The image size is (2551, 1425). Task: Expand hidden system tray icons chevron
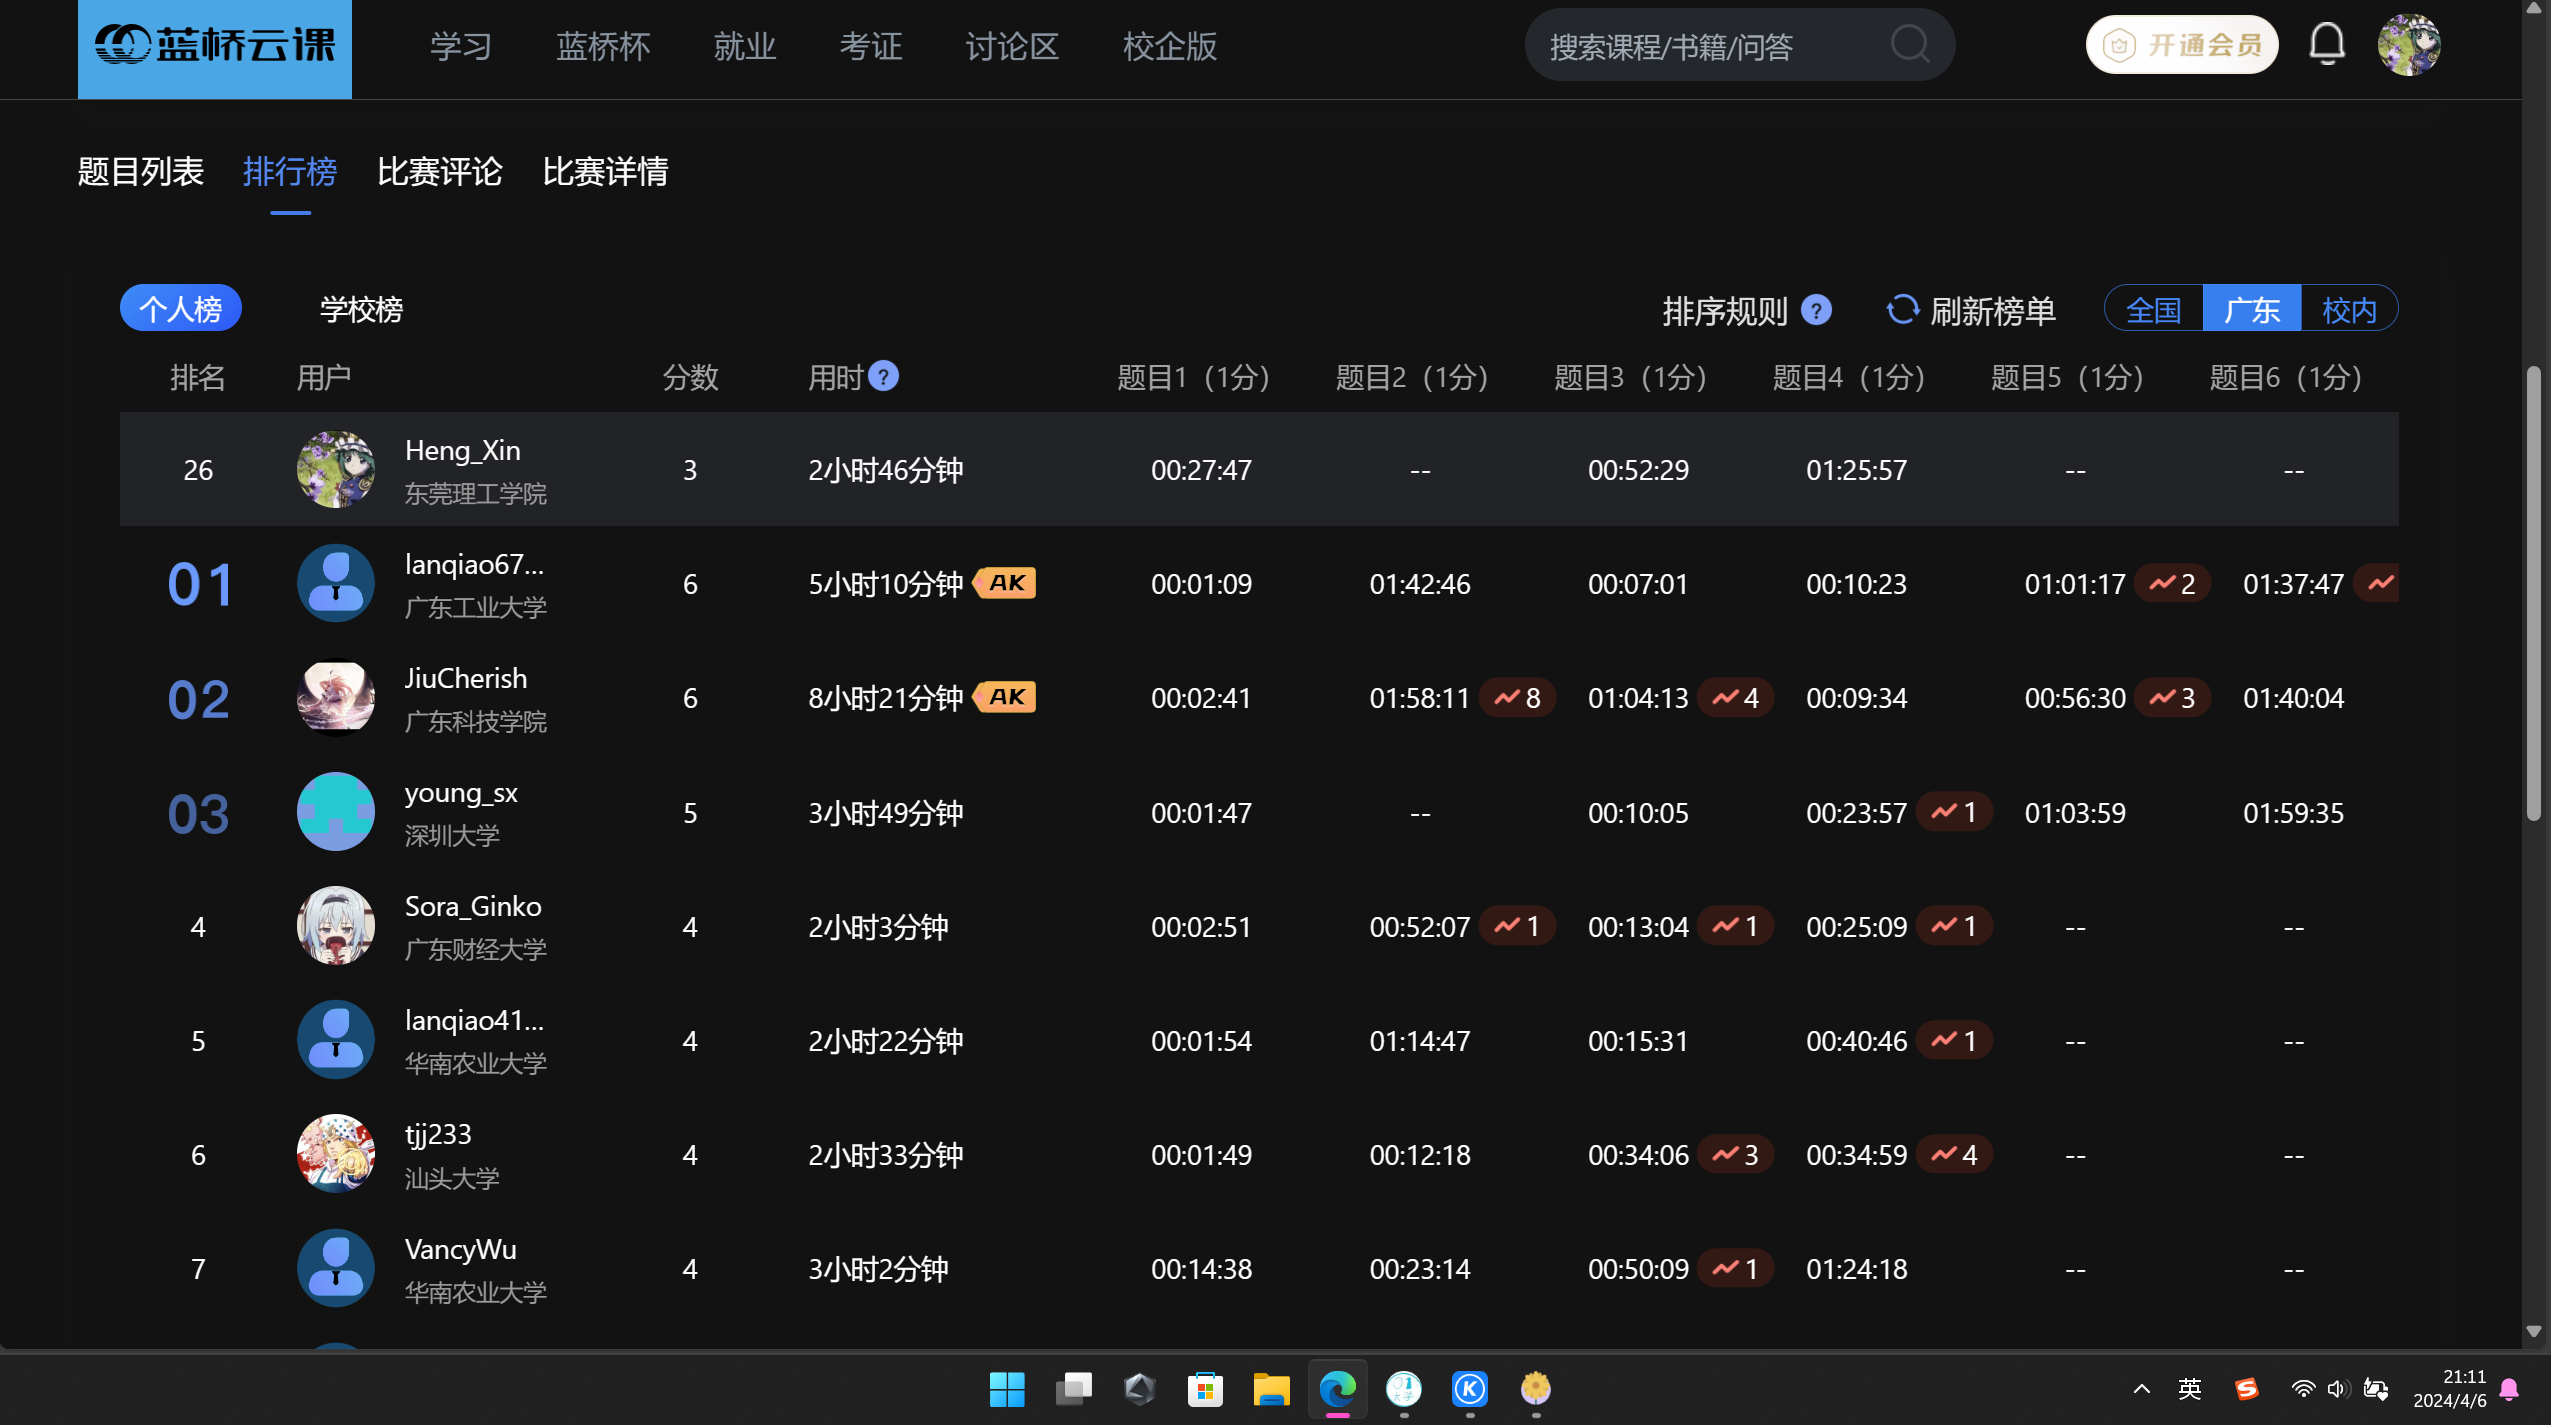(x=2141, y=1389)
